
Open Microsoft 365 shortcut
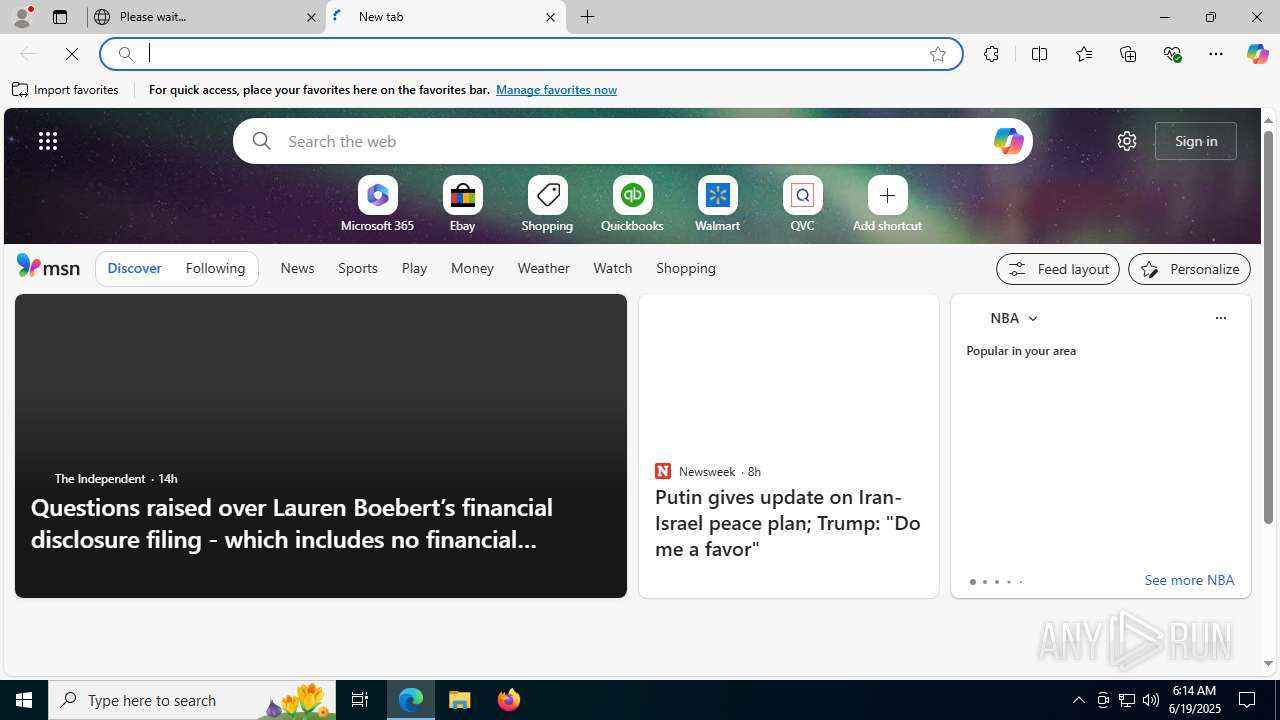377,205
